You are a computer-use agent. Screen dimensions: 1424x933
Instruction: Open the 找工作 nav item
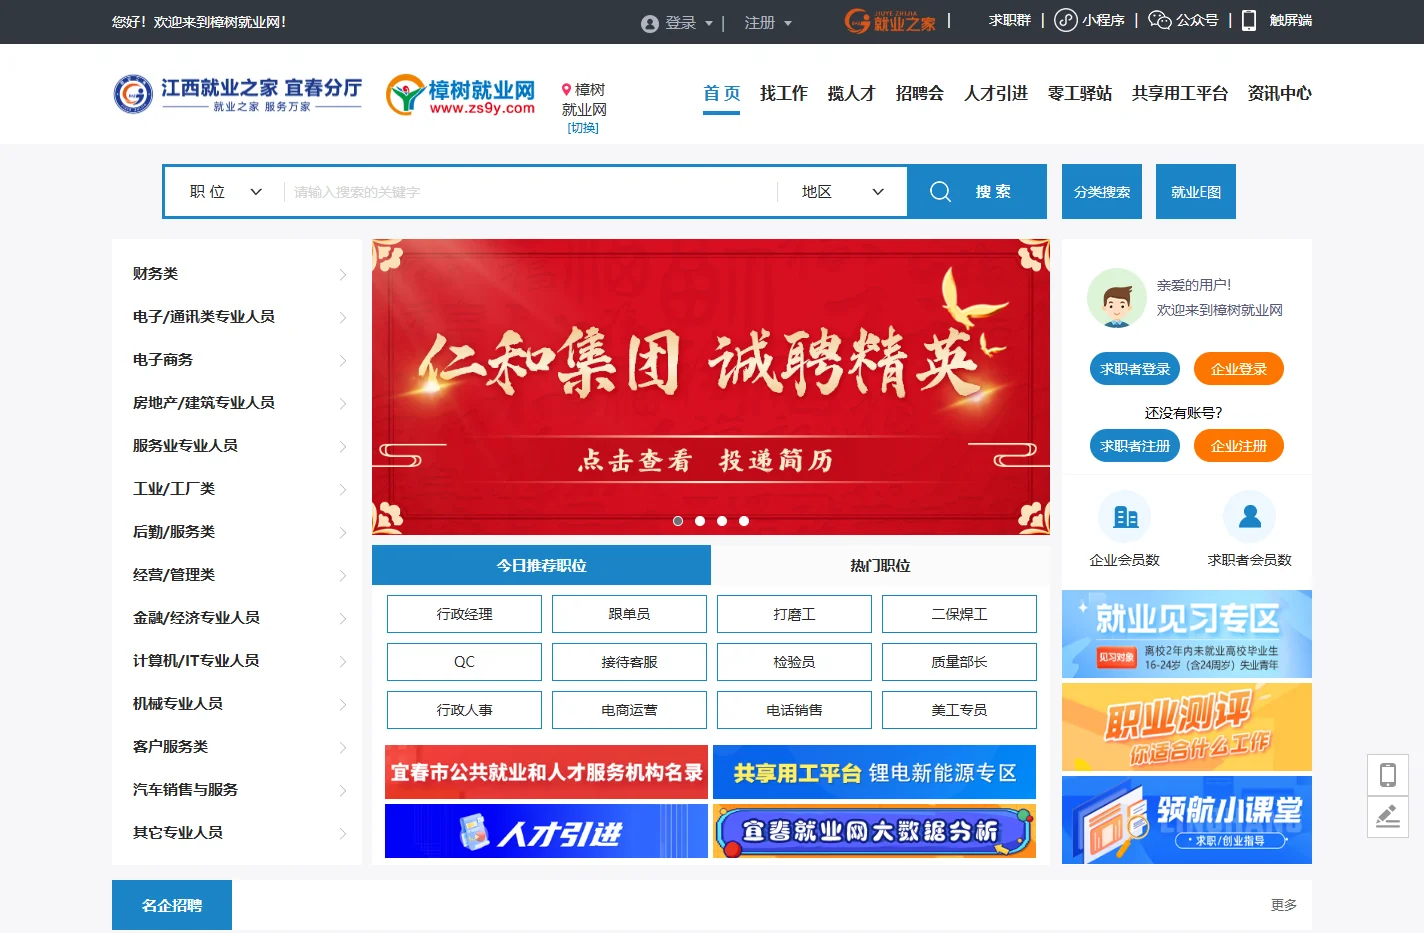(783, 93)
